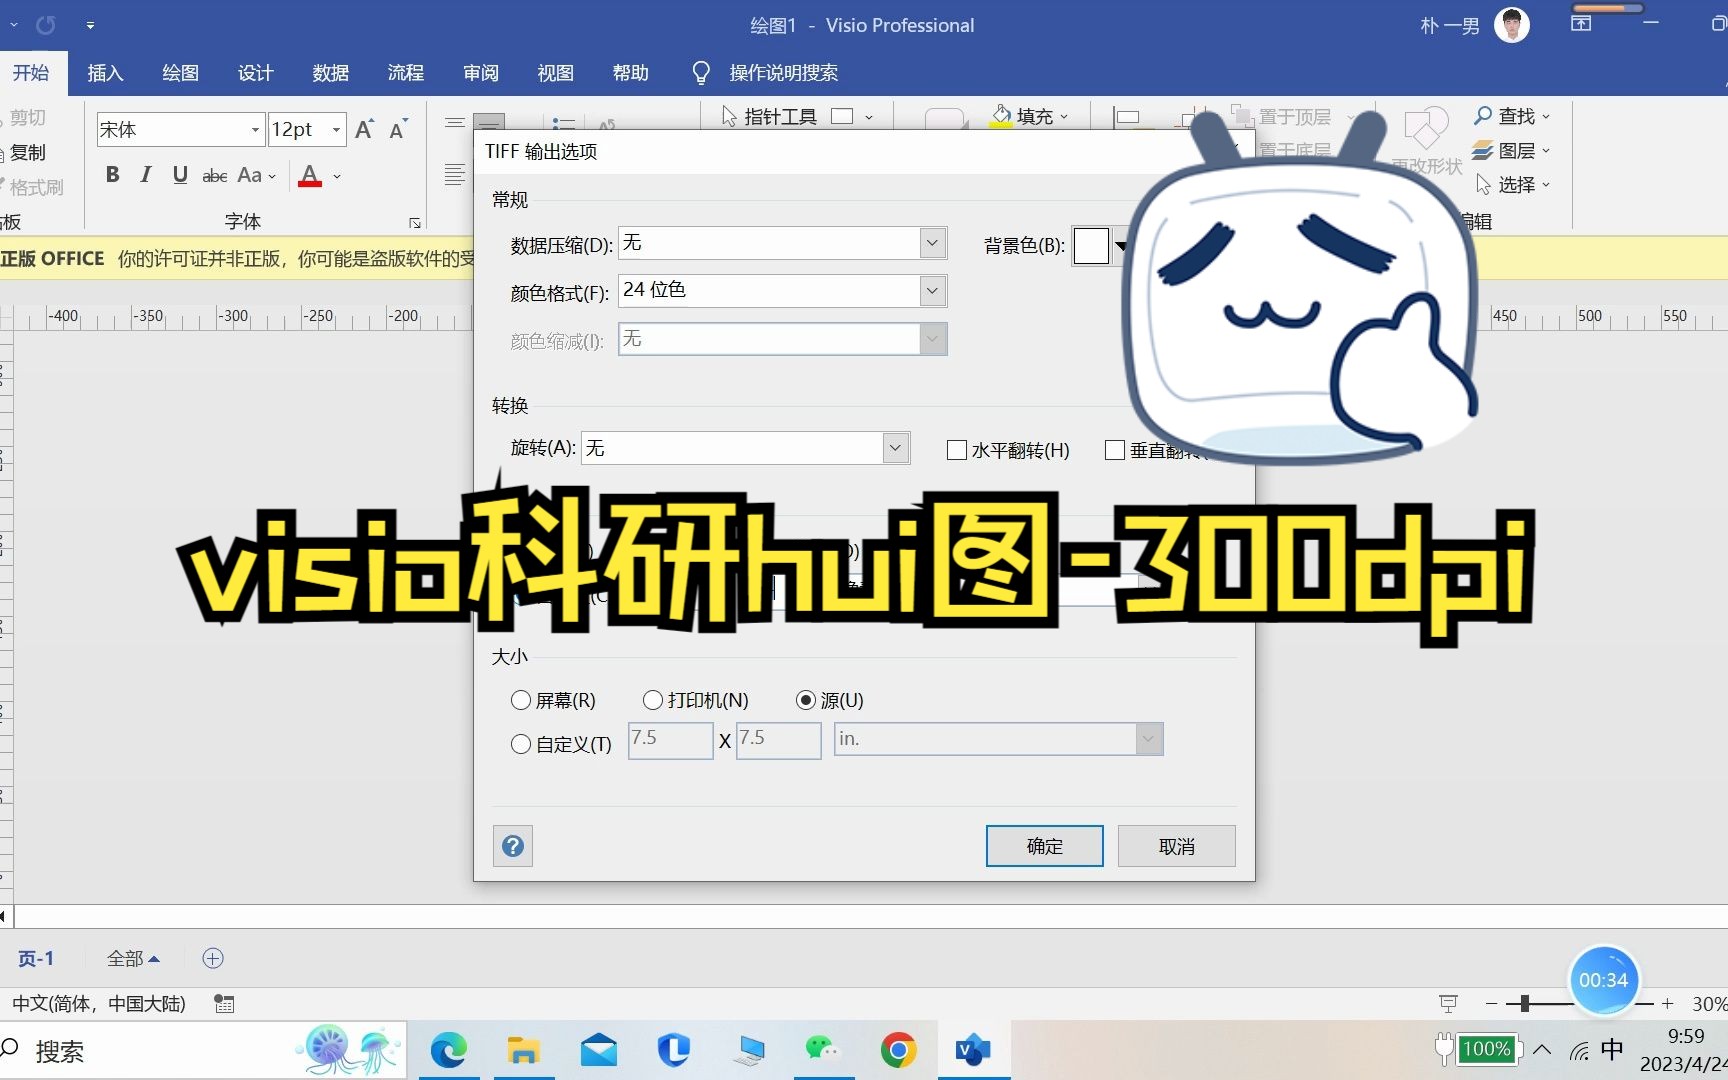Add a new page with the plus icon

coord(213,958)
